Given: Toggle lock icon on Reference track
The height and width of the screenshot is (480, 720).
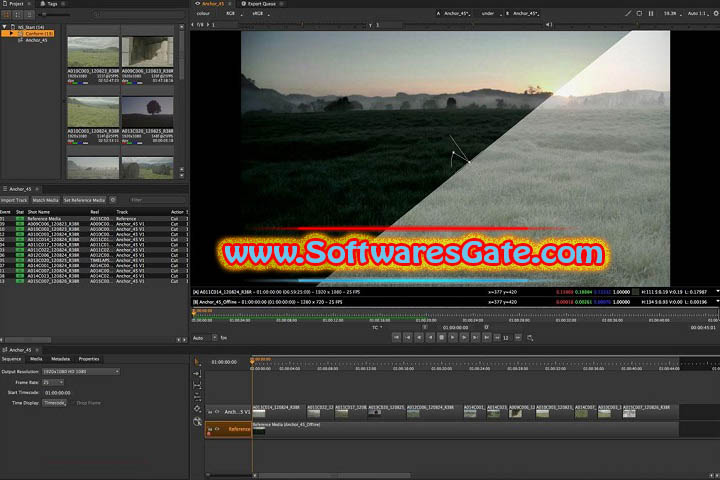Looking at the screenshot, I should [x=210, y=429].
